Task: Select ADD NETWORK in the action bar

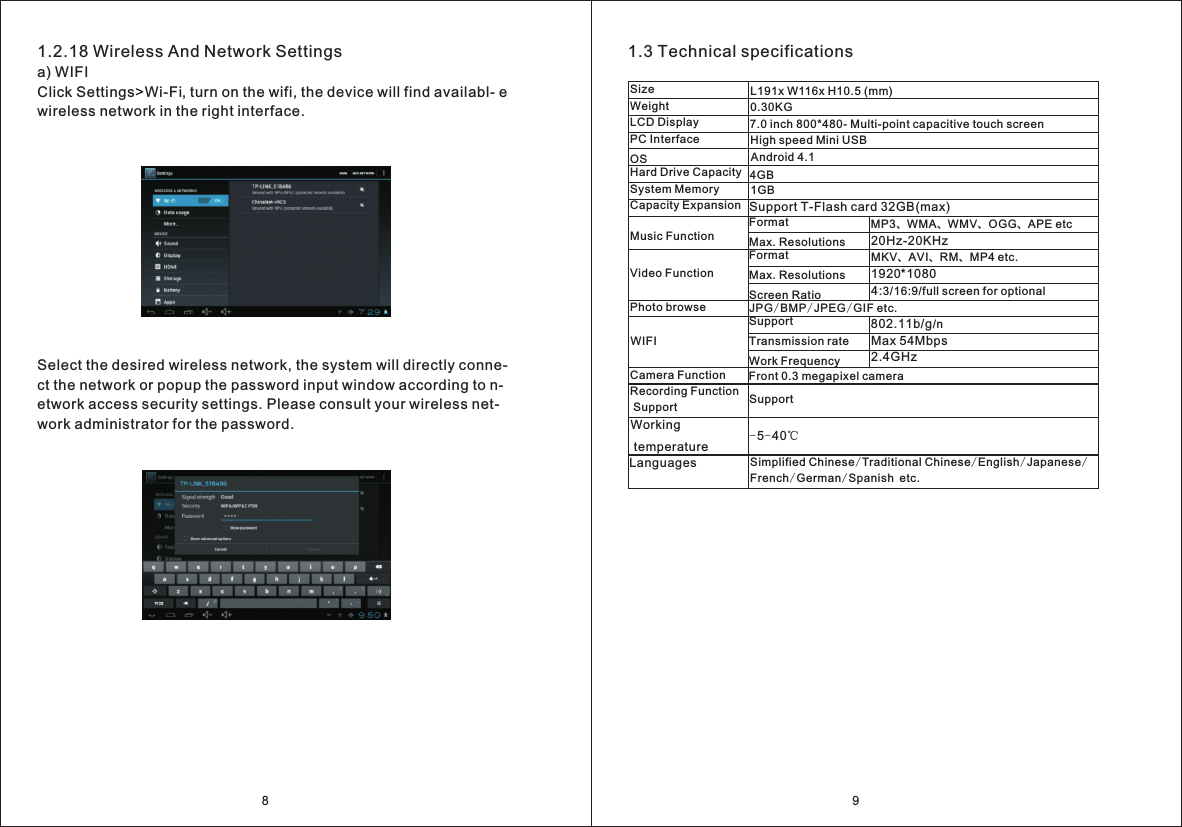Action: pos(363,173)
